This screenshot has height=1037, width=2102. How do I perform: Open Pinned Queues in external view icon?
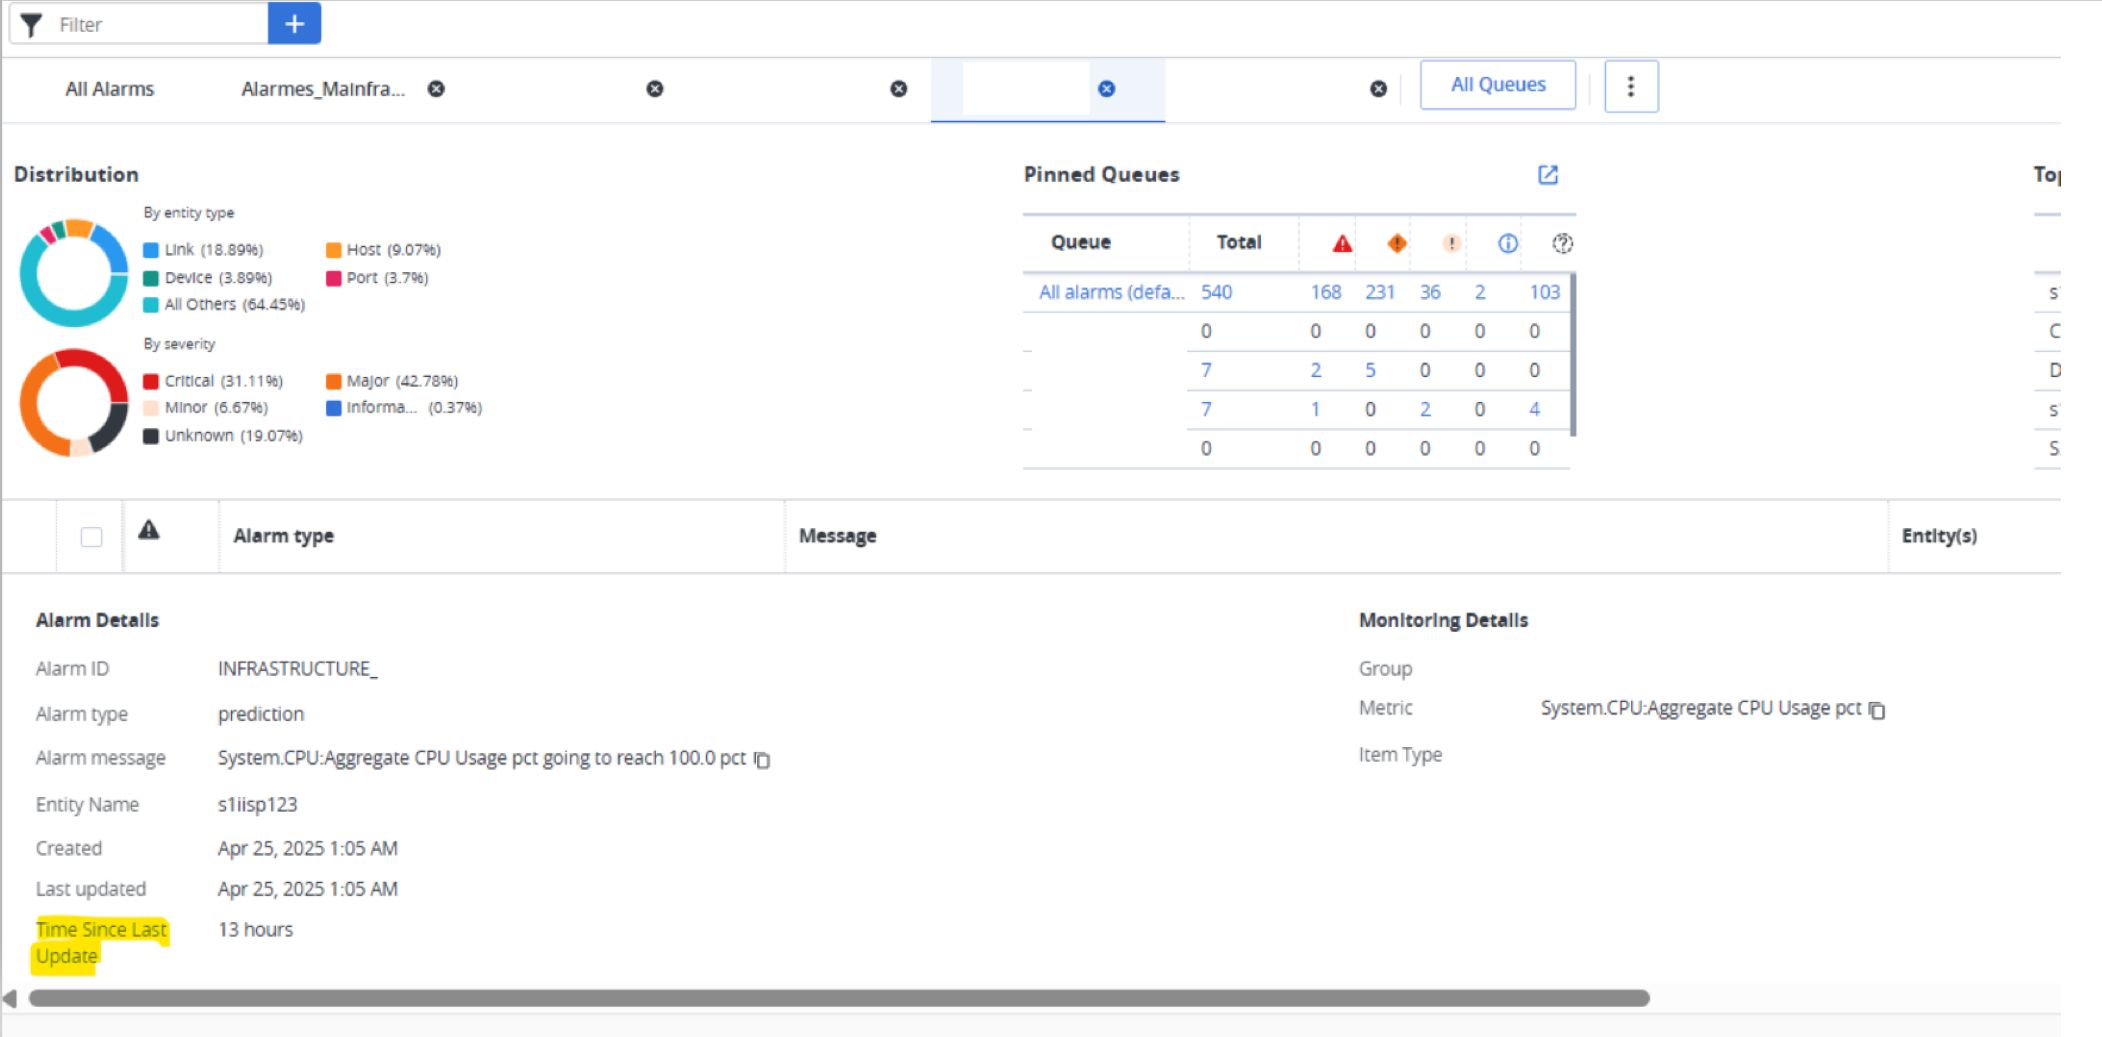tap(1547, 175)
